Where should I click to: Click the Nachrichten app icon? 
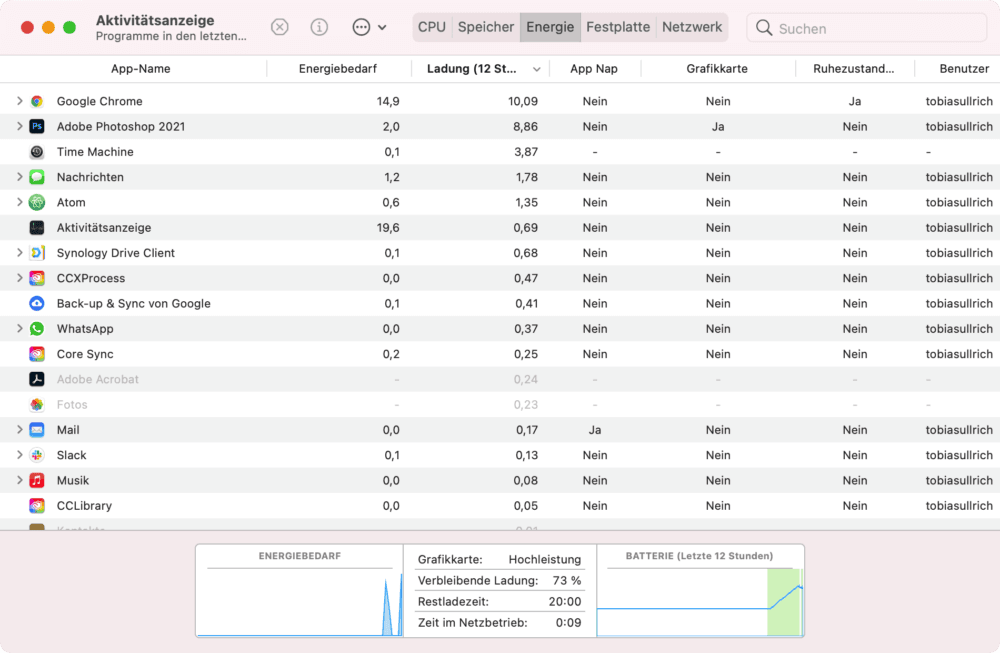click(x=37, y=177)
